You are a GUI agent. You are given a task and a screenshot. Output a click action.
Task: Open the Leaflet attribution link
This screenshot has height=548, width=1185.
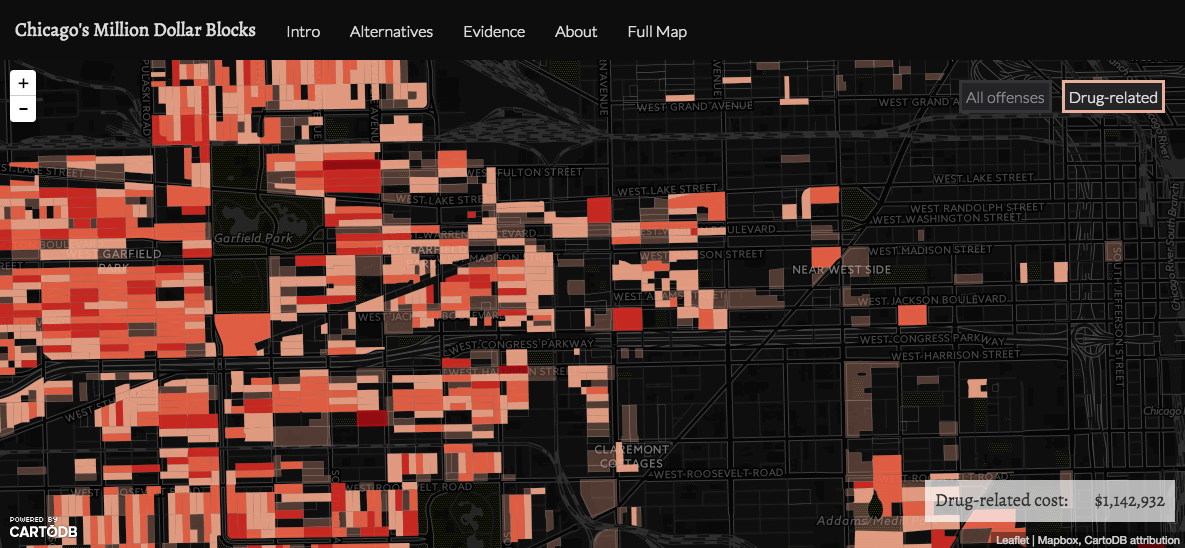tap(1013, 540)
